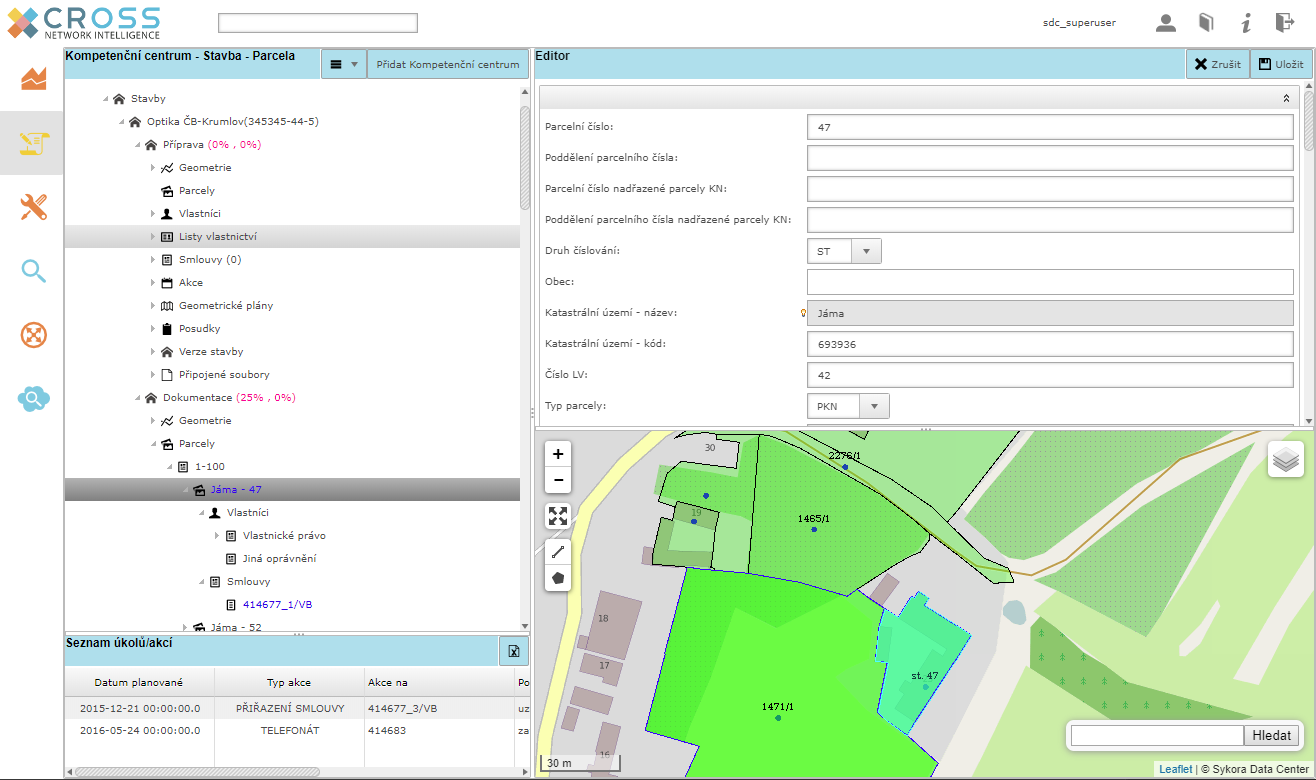Image resolution: width=1316 pixels, height=780 pixels.
Task: Focus the top header search box
Action: (x=318, y=23)
